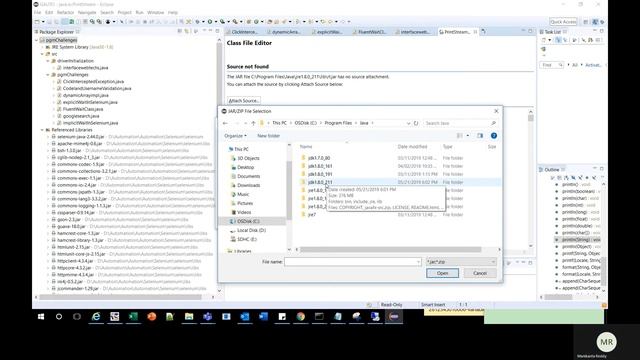The width and height of the screenshot is (640, 360).
Task: Open Chrome from the taskbar
Action: pyautogui.click(x=301, y=317)
